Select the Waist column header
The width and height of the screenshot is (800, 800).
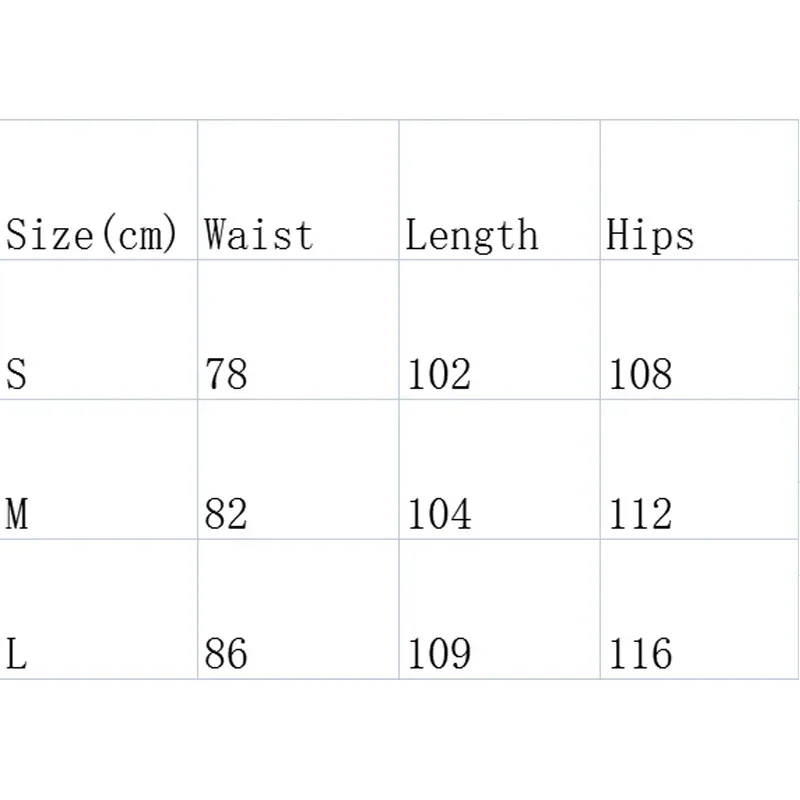point(259,236)
